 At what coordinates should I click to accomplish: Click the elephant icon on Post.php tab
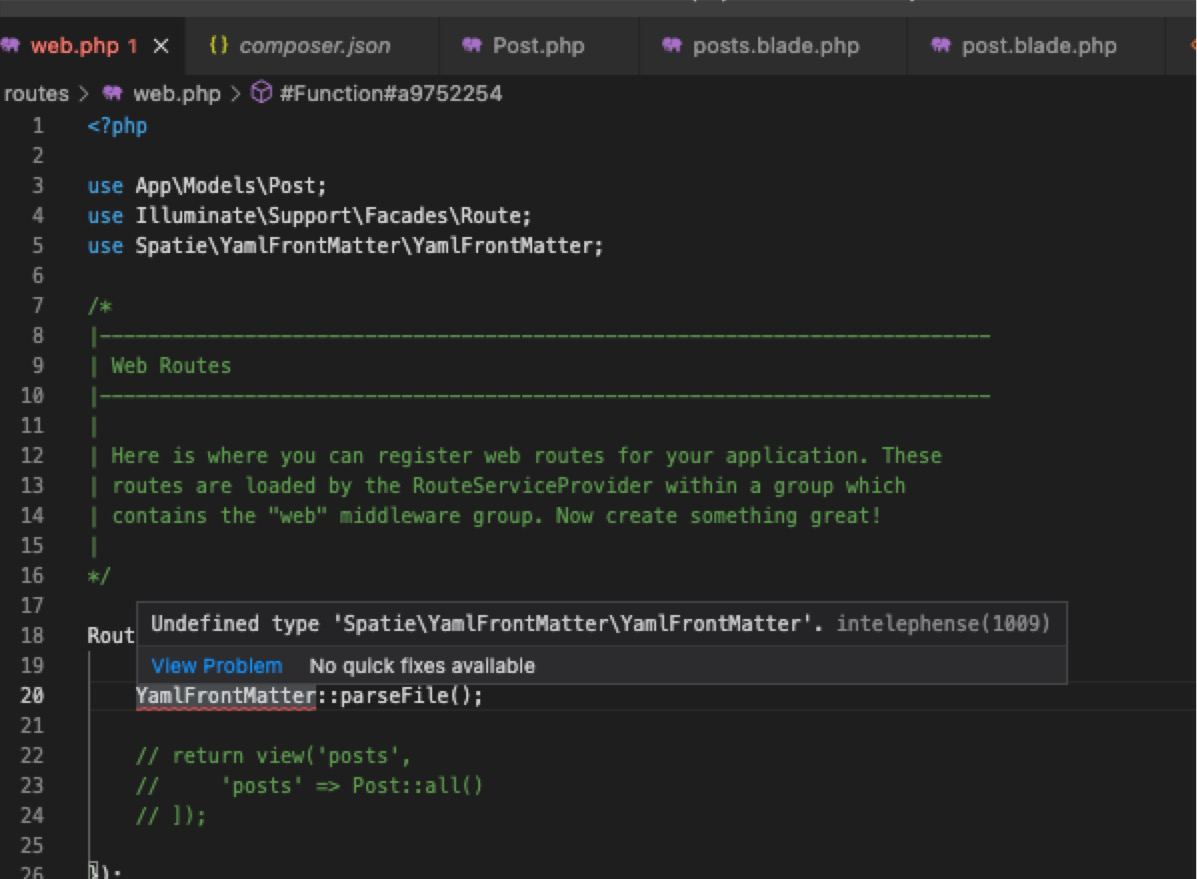tap(472, 46)
